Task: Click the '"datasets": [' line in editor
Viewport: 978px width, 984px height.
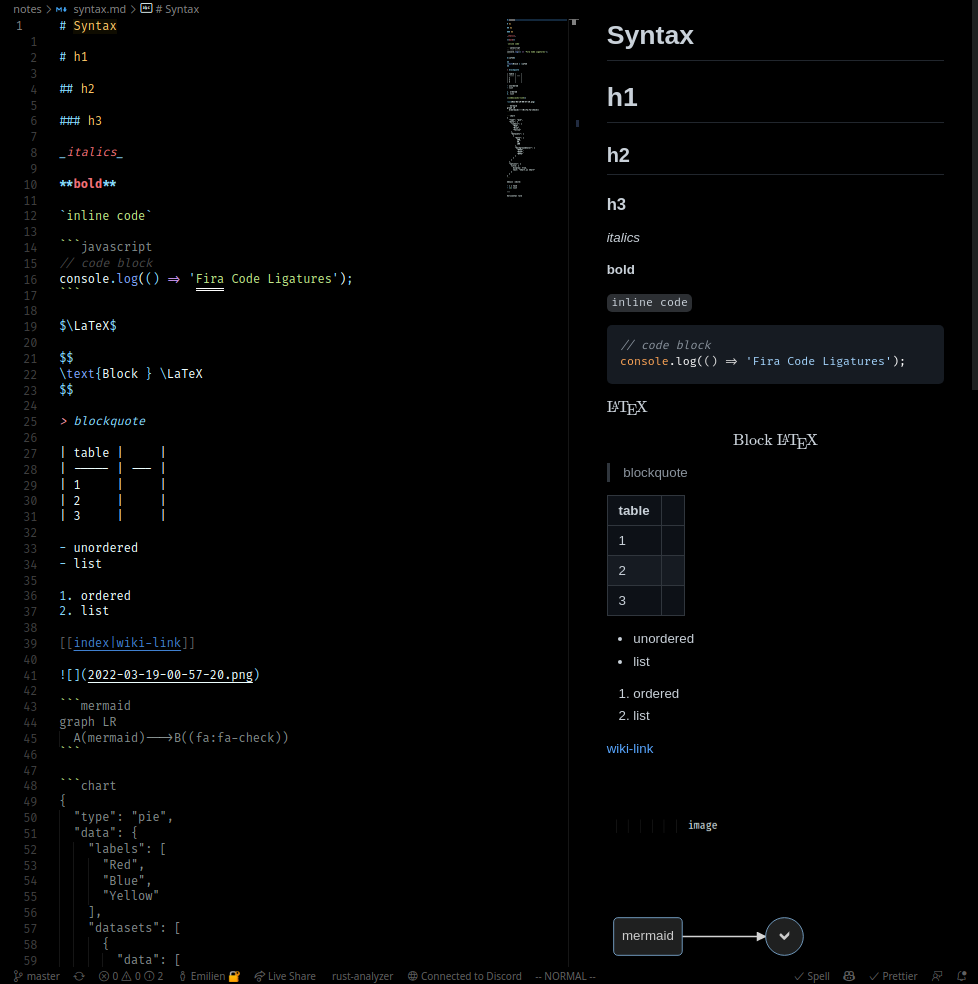Action: coord(134,928)
